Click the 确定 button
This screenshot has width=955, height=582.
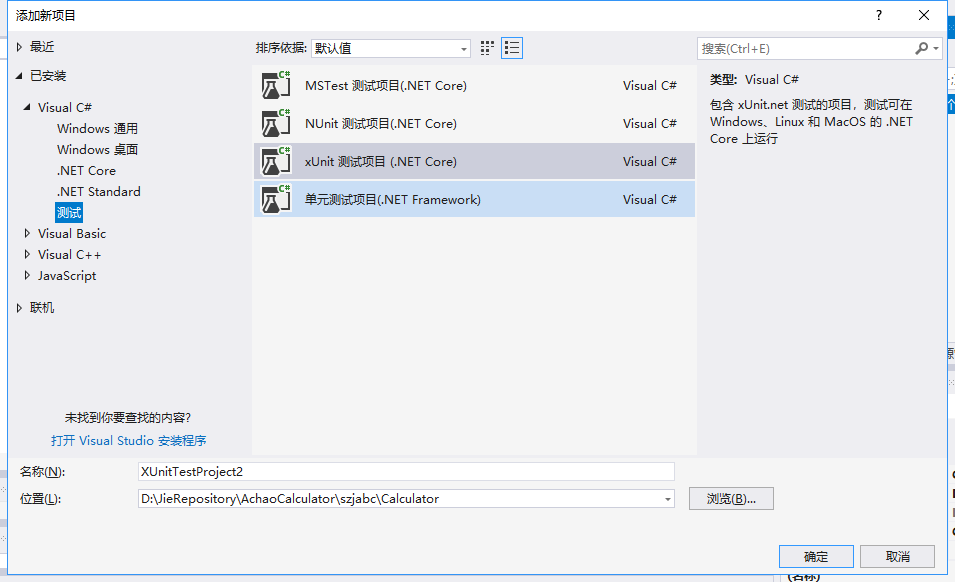[x=816, y=556]
